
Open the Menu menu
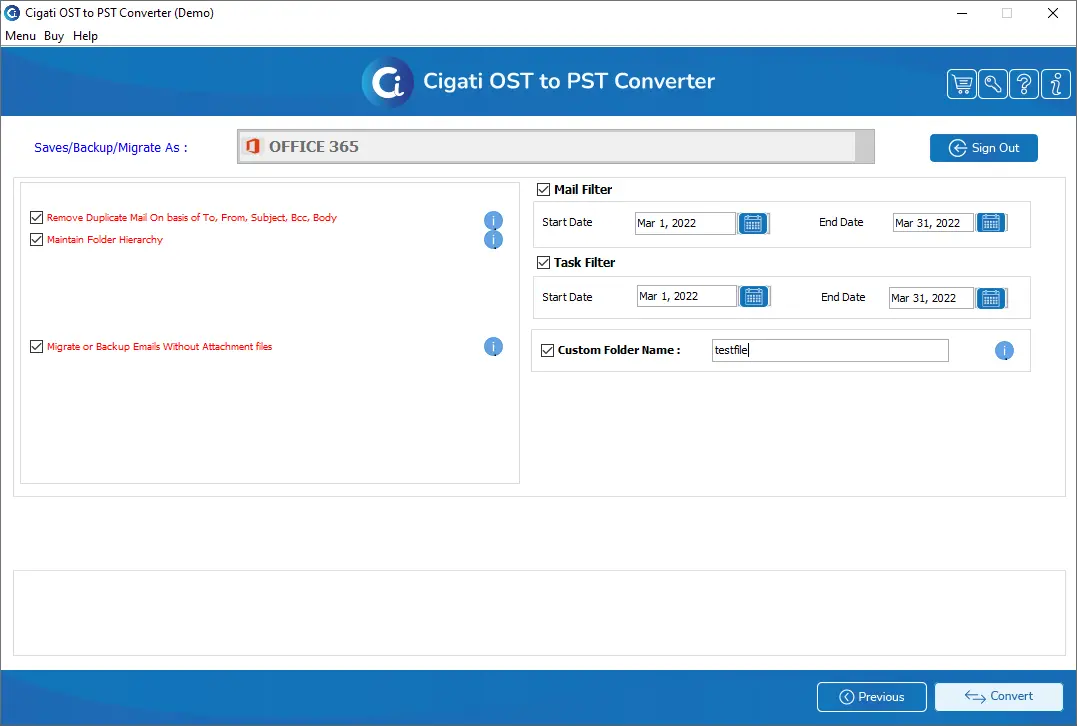[21, 36]
